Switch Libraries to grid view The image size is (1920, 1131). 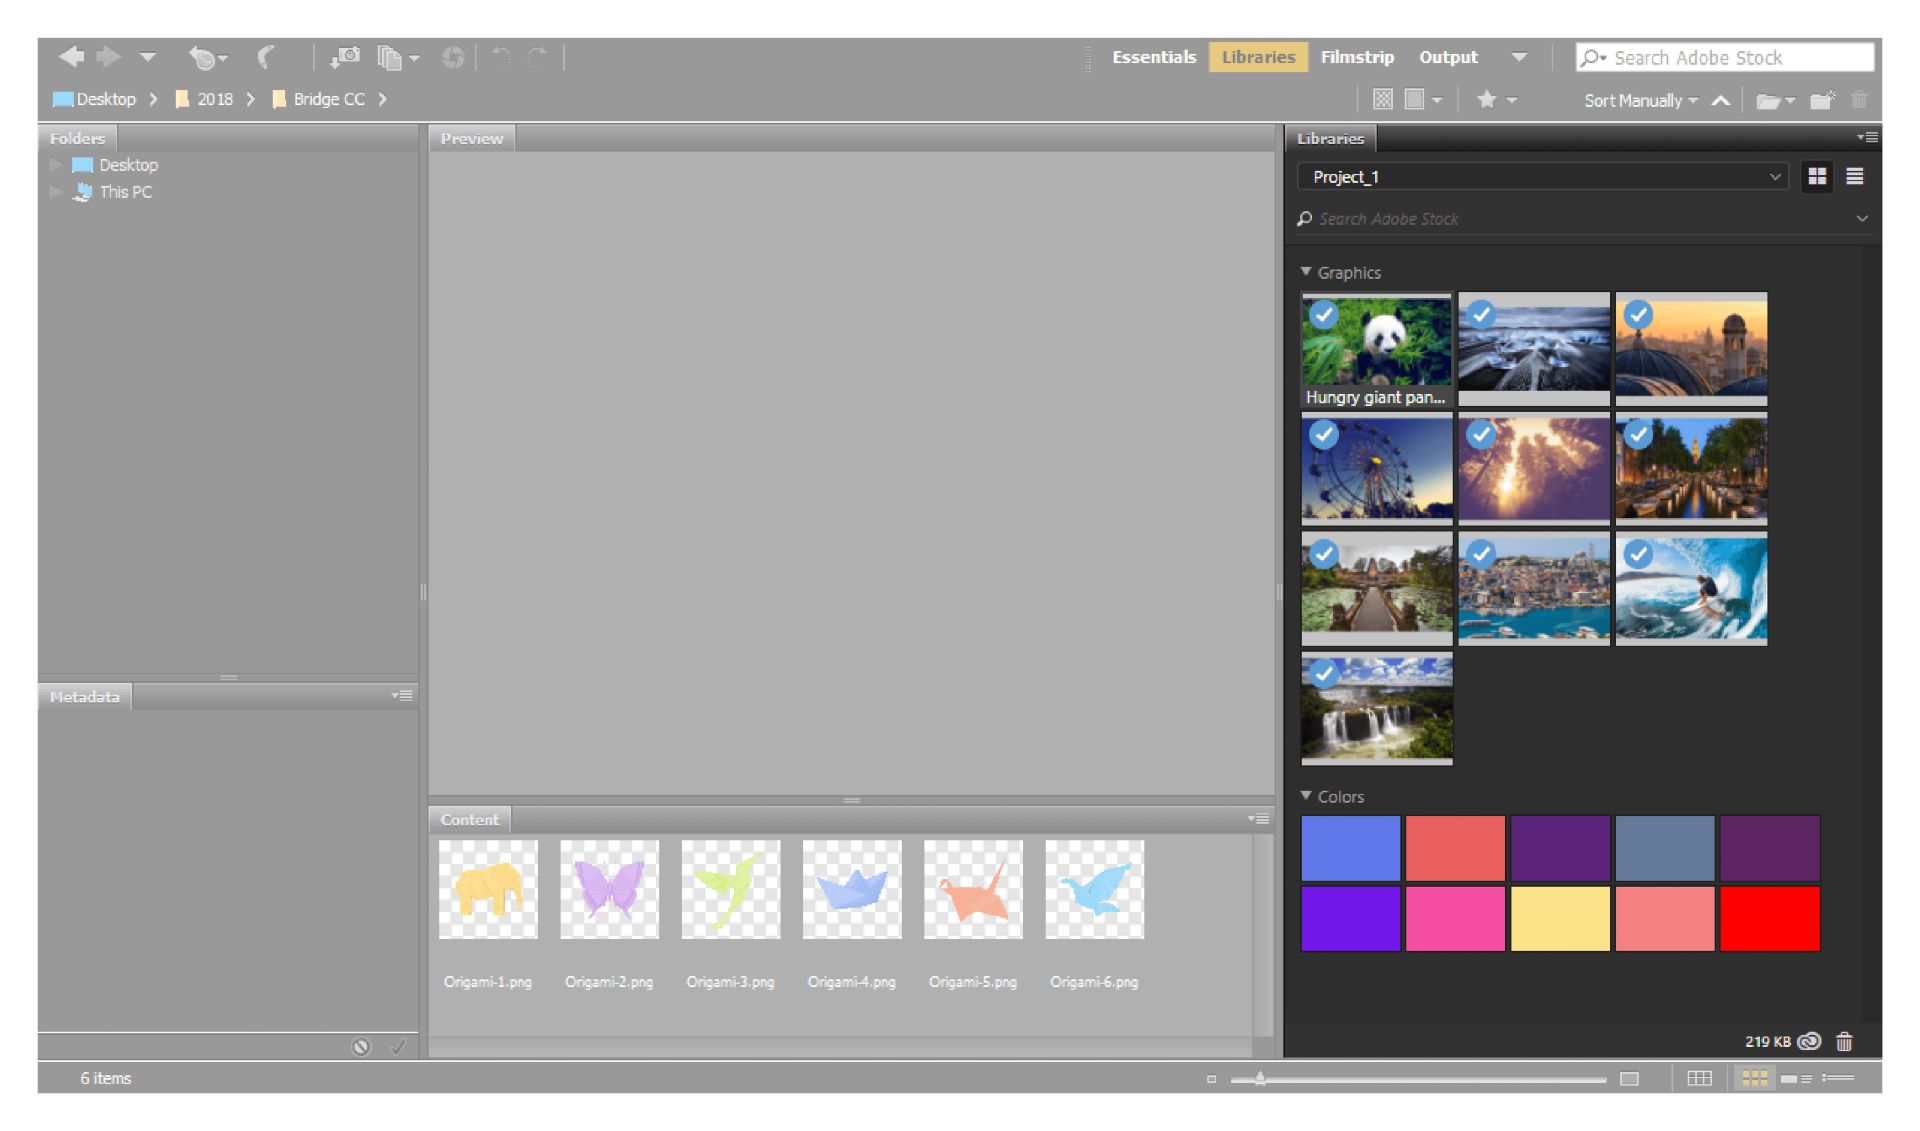pyautogui.click(x=1817, y=177)
